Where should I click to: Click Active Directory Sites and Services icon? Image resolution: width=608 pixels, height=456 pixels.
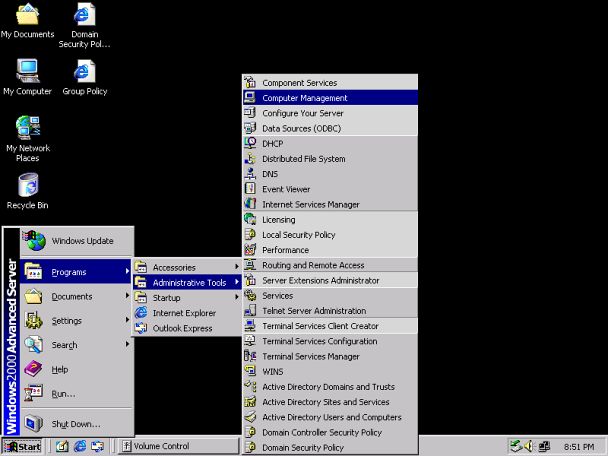(x=250, y=402)
